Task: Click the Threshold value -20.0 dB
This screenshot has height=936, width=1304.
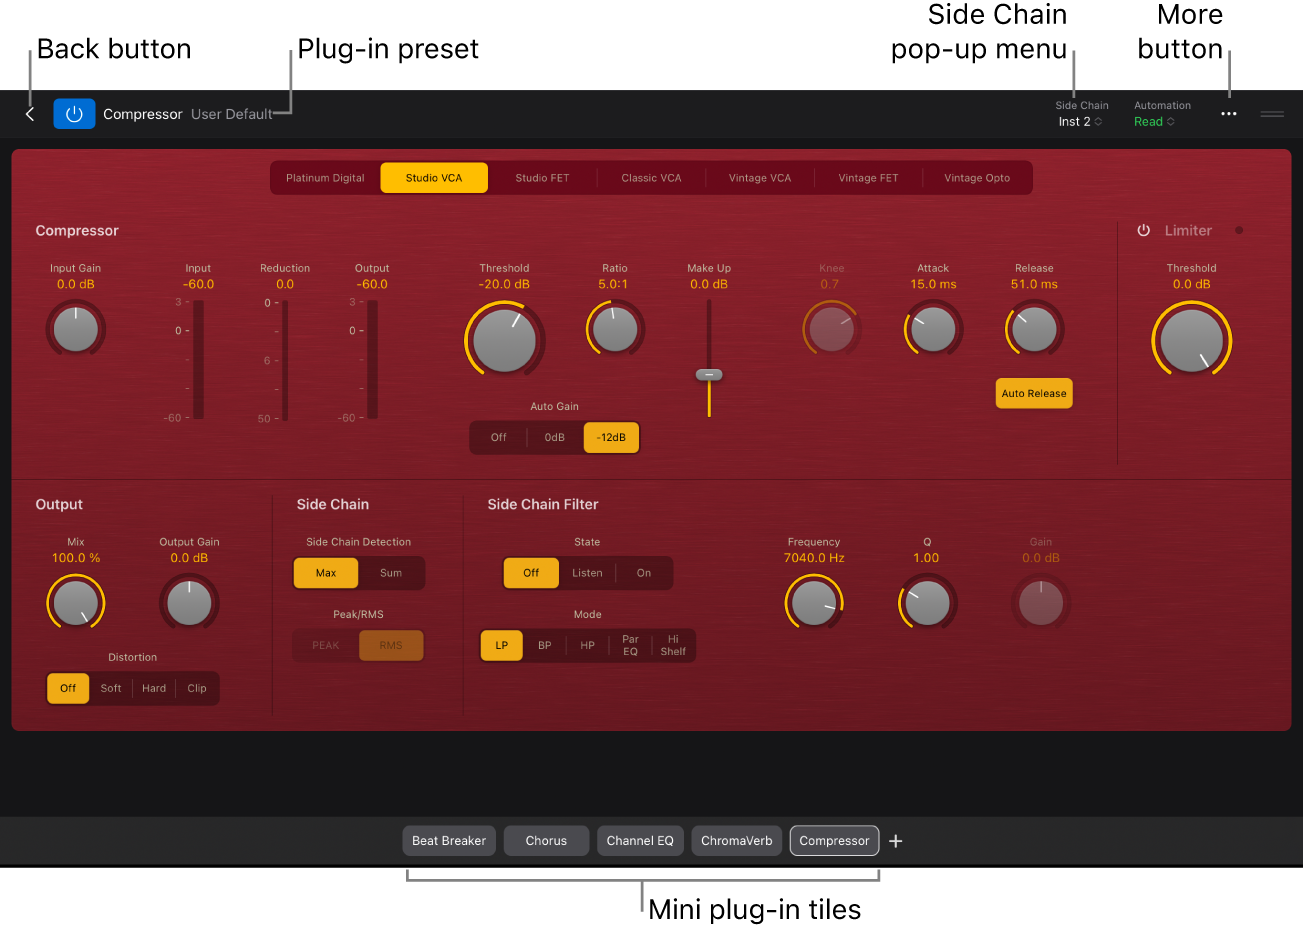Action: (x=504, y=284)
